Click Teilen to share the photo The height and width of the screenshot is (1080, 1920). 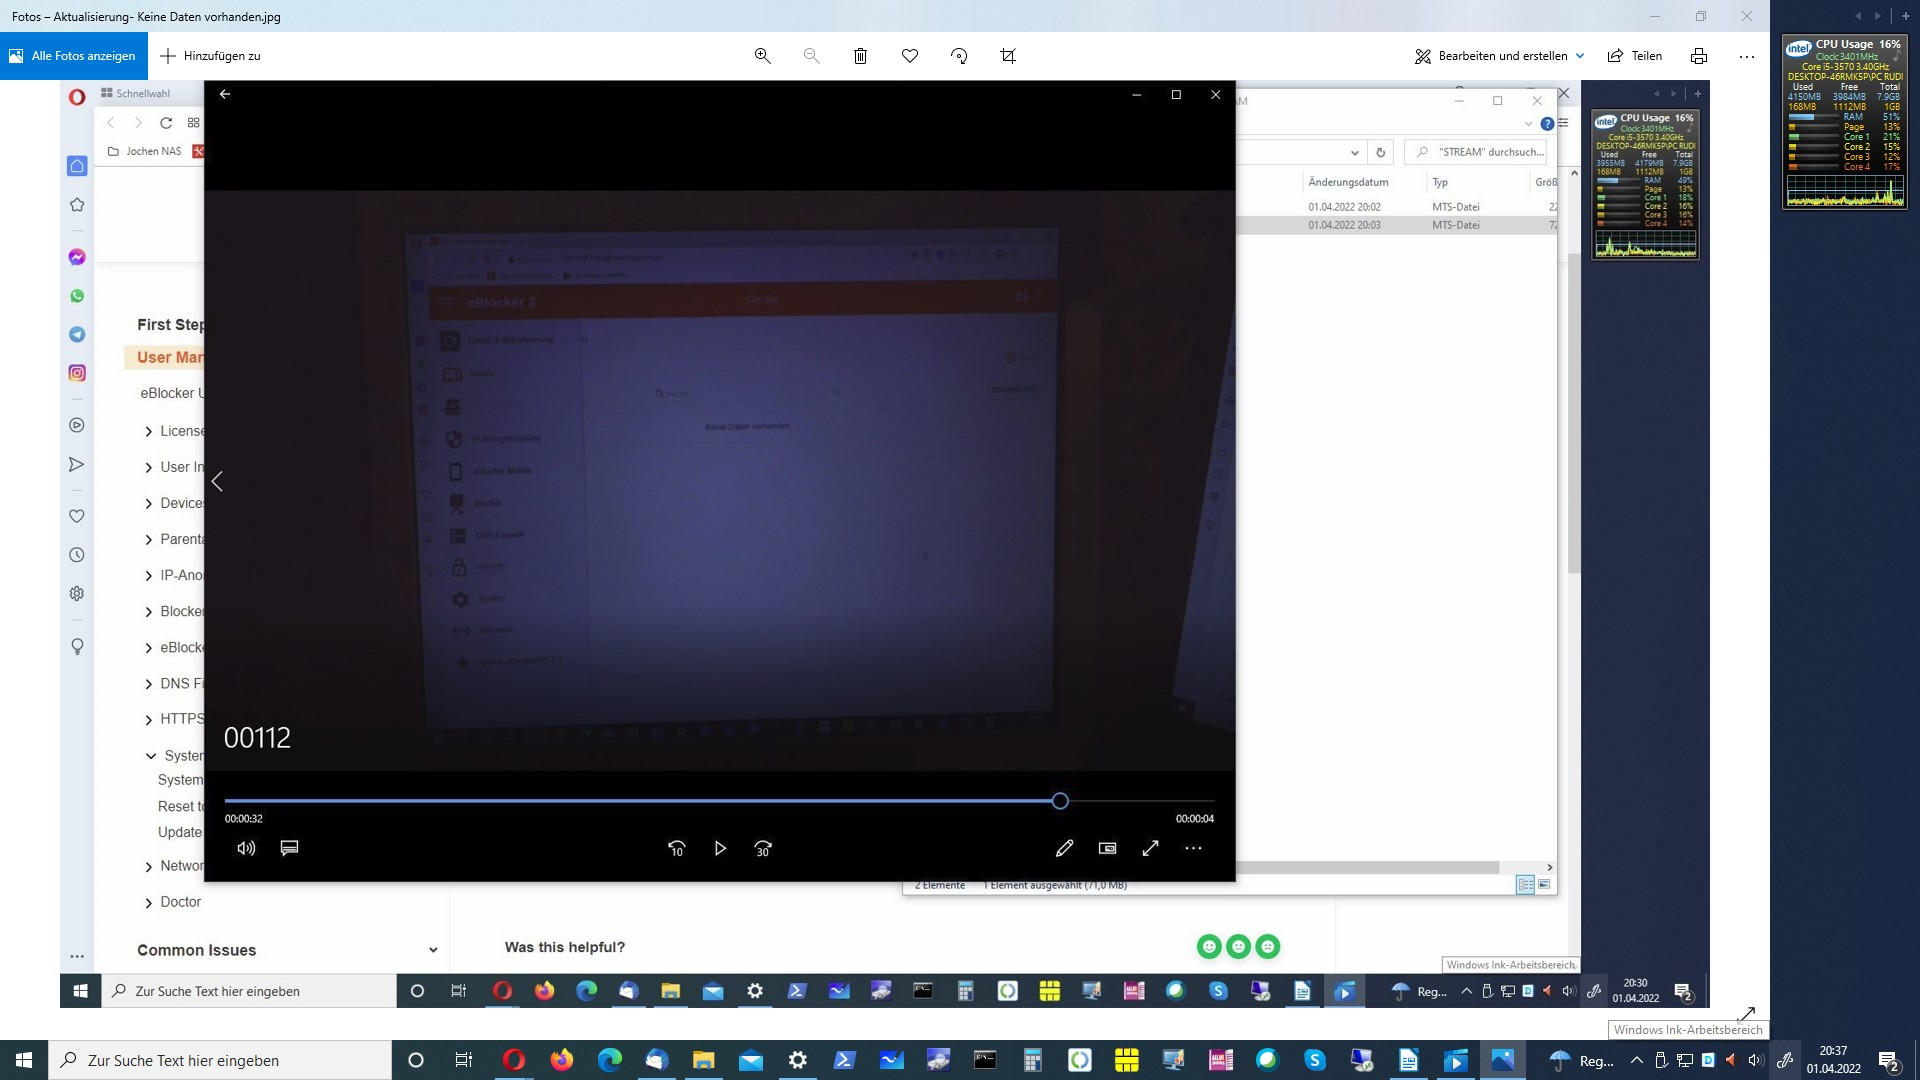click(x=1635, y=56)
